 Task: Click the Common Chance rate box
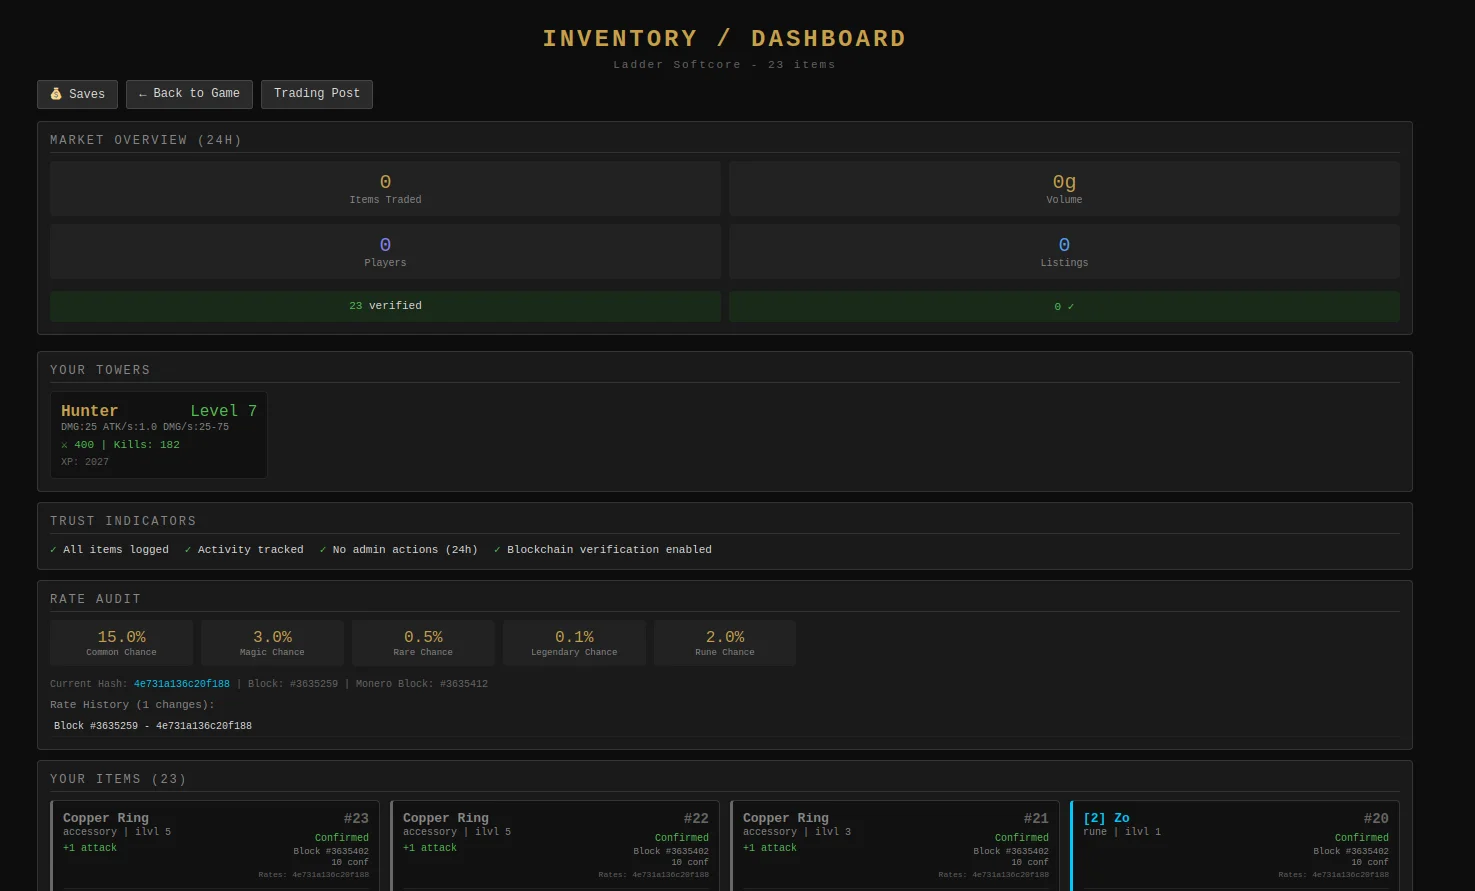point(121,643)
